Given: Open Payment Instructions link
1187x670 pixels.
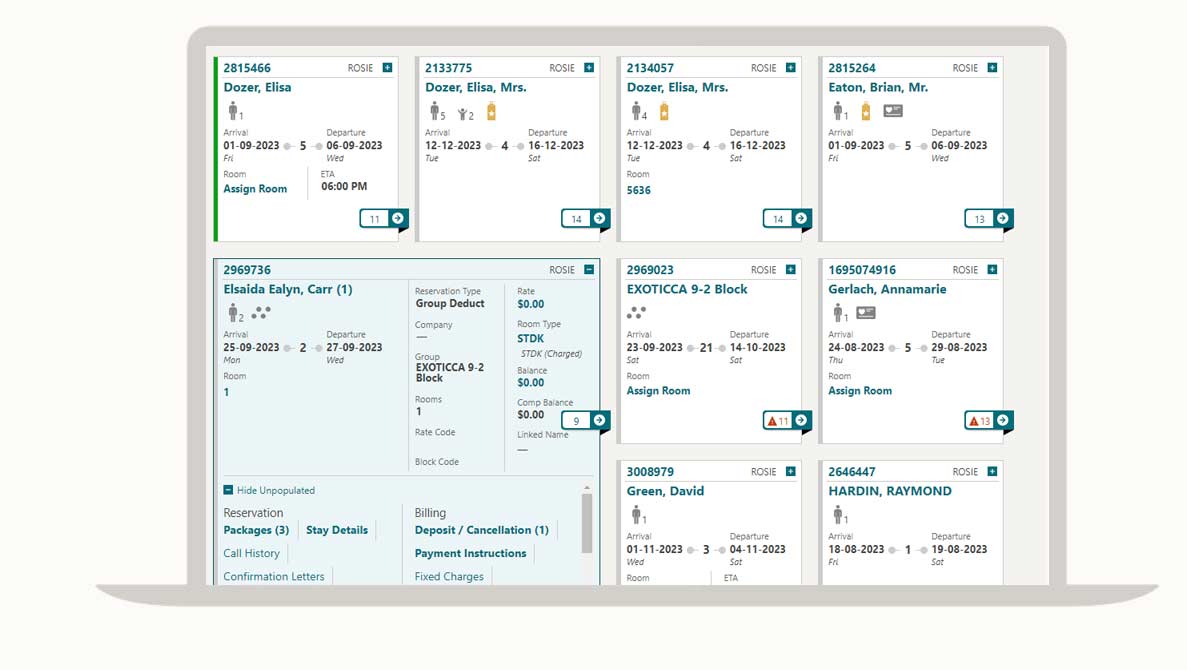Looking at the screenshot, I should coord(470,553).
